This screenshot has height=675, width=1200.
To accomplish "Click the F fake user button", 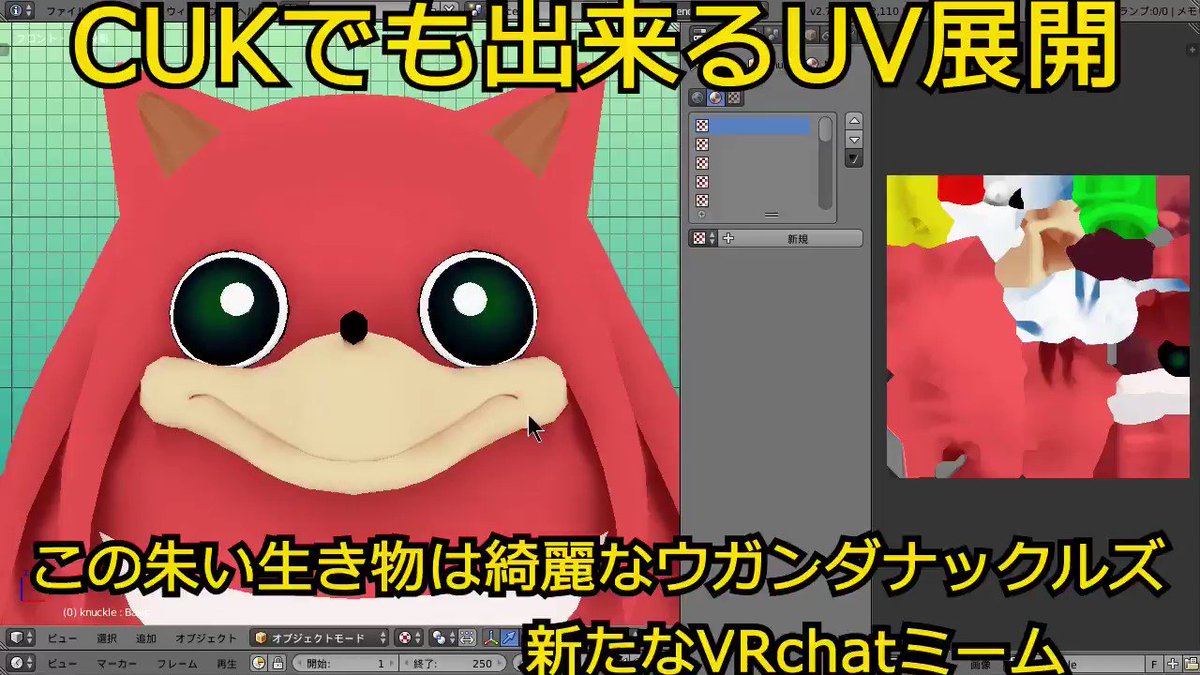I will 1154,663.
